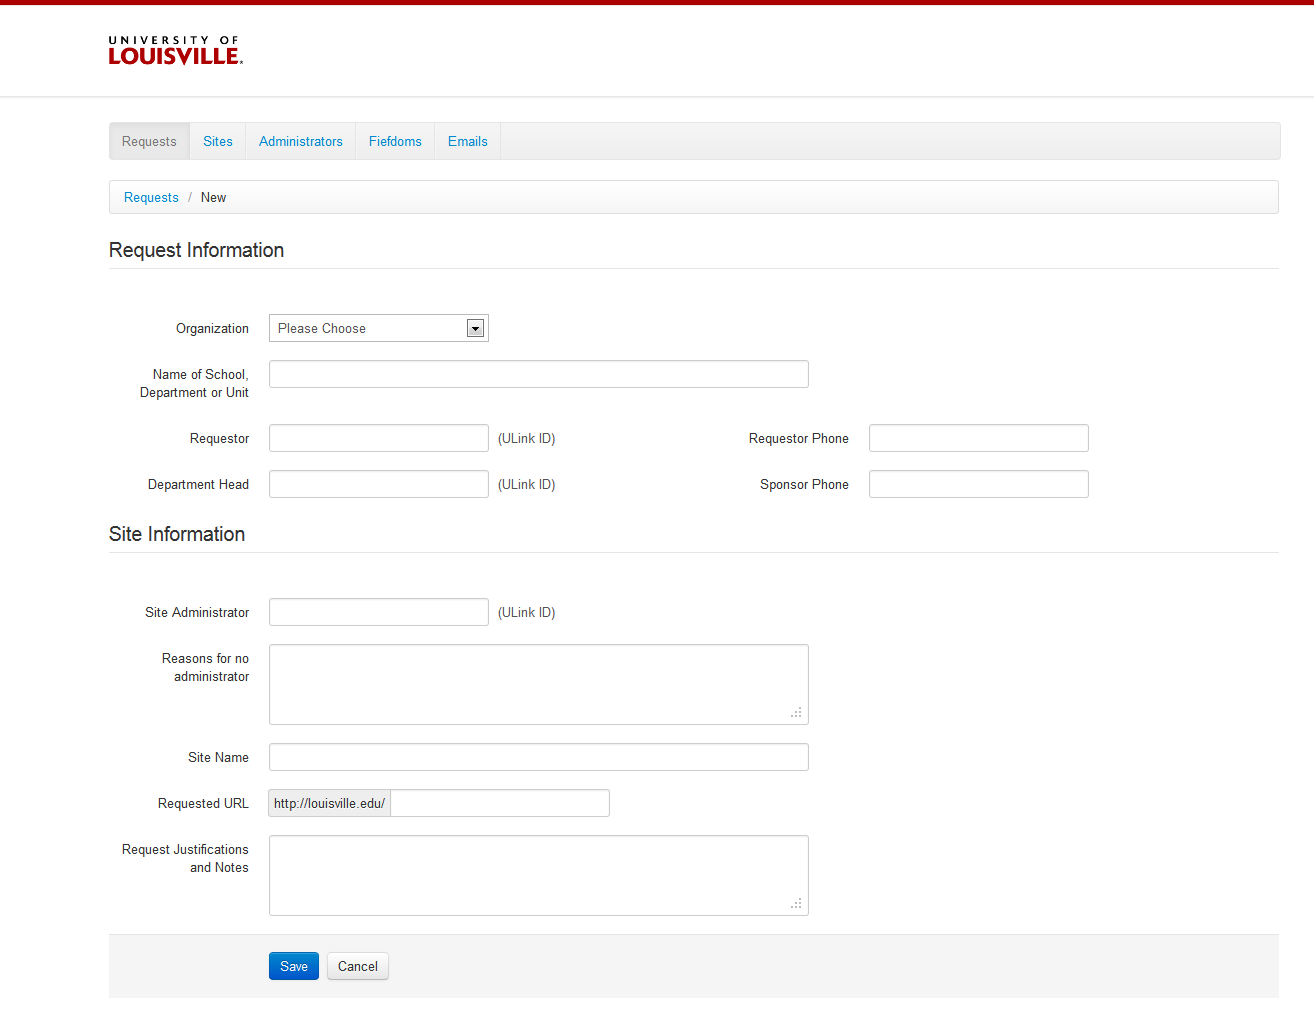
Task: Open the Sites tab
Action: click(217, 141)
